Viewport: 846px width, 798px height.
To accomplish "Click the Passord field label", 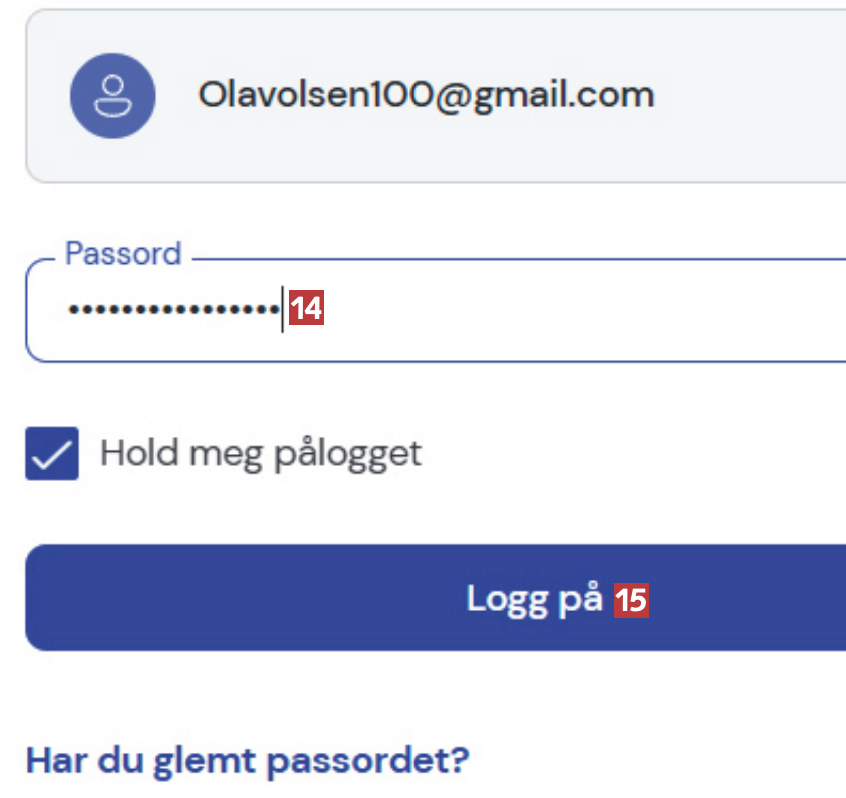I will [x=123, y=253].
